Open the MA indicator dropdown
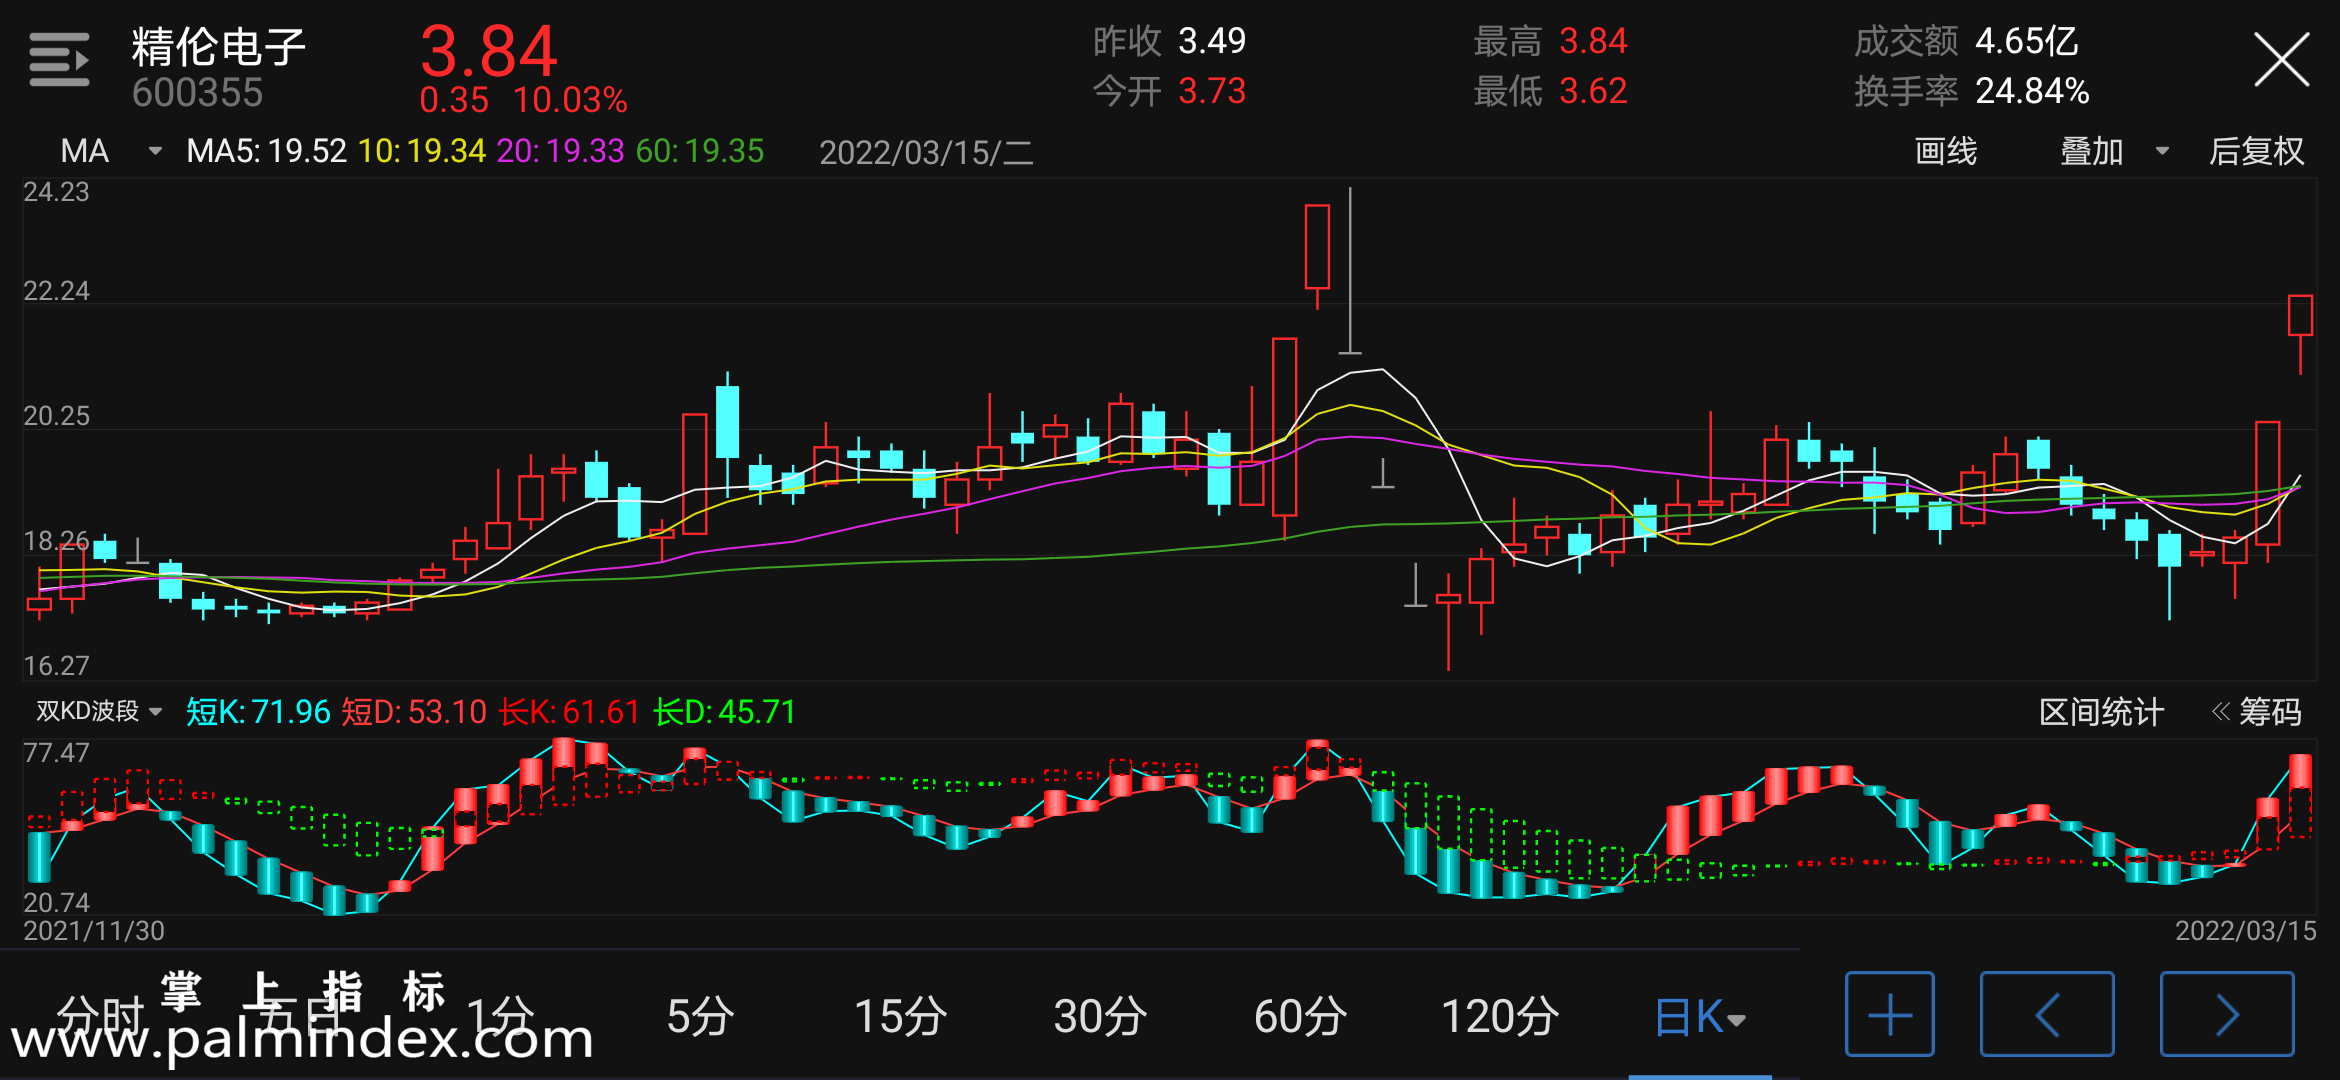Viewport: 2340px width, 1080px height. point(110,151)
